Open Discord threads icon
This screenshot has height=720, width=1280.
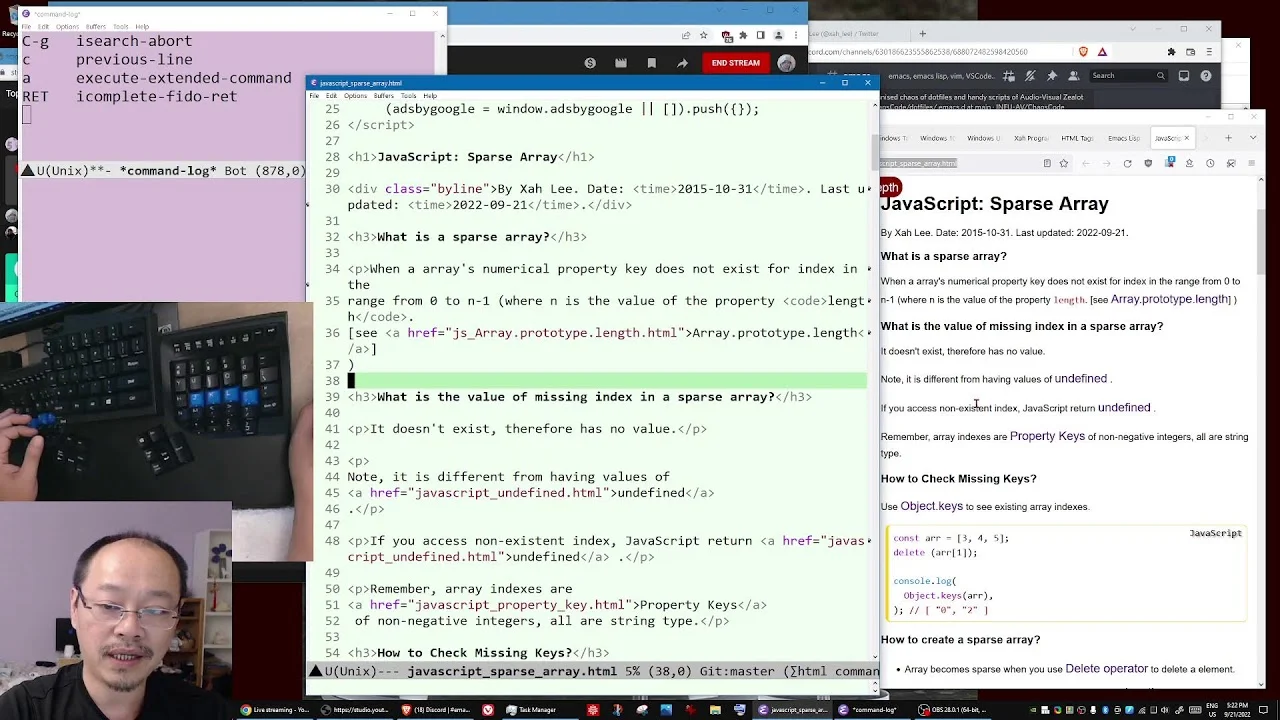(x=1008, y=76)
